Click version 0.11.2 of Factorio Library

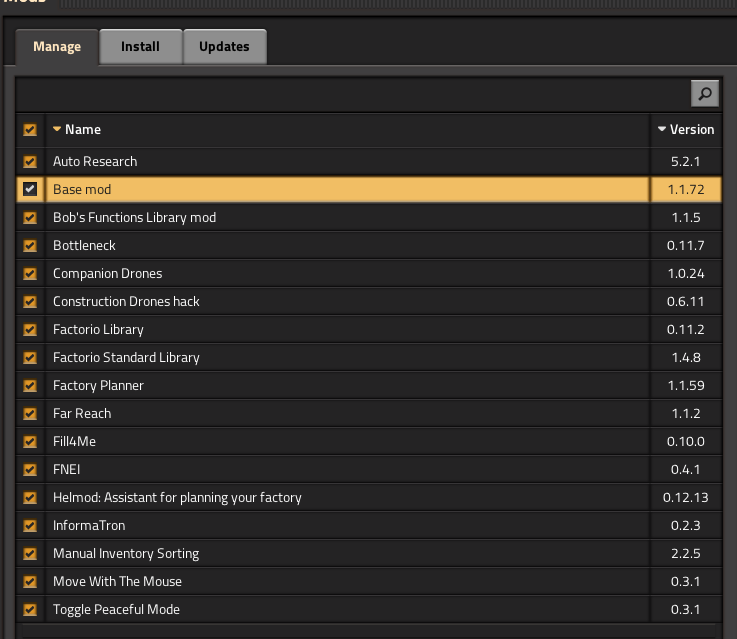click(x=686, y=329)
